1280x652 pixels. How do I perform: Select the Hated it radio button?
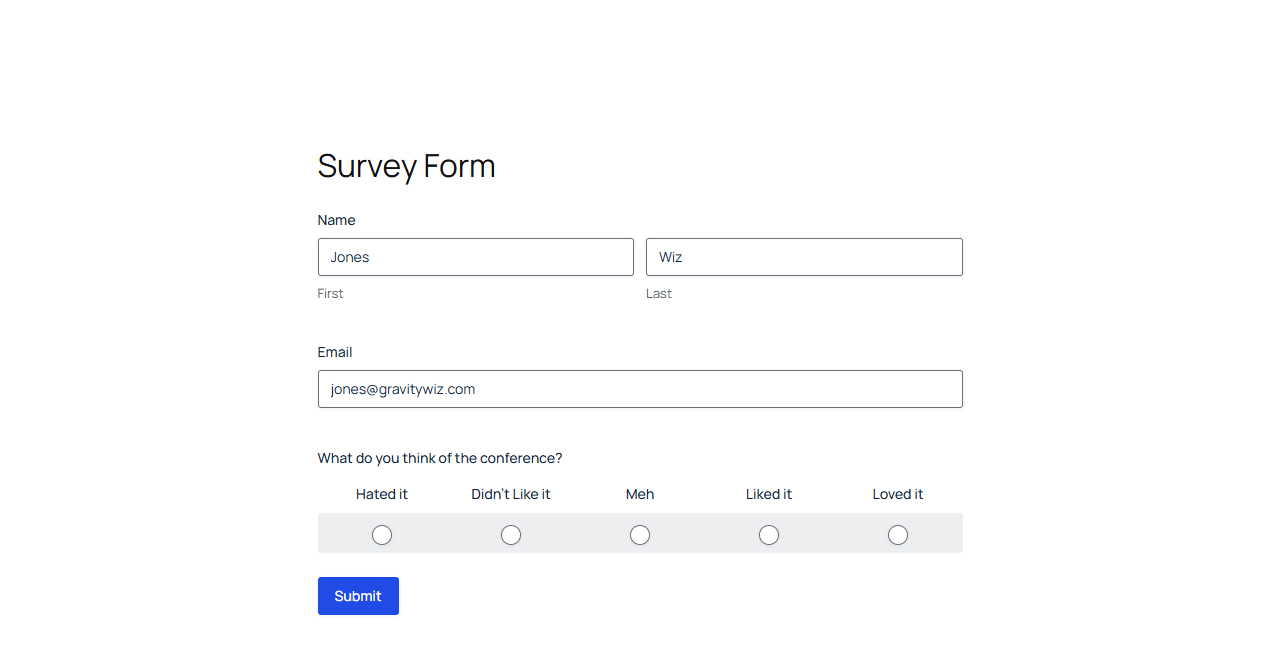pos(382,535)
